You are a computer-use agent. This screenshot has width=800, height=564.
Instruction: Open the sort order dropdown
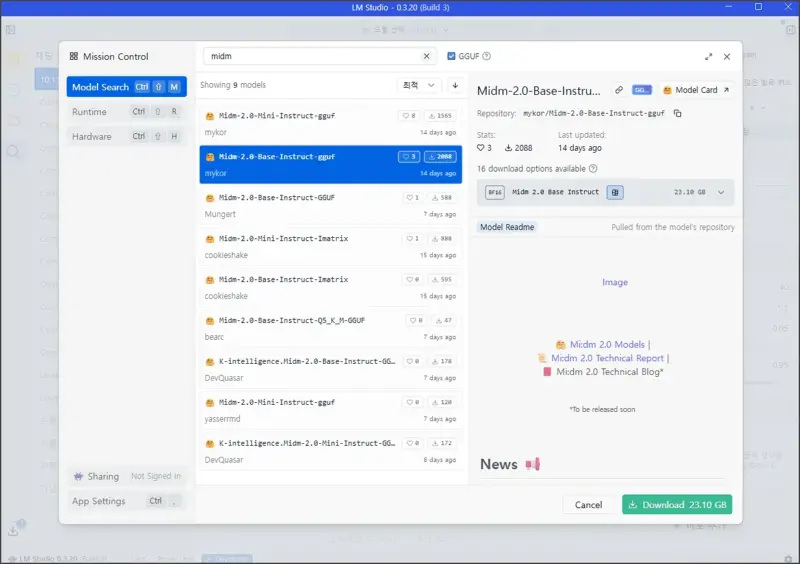[x=418, y=85]
